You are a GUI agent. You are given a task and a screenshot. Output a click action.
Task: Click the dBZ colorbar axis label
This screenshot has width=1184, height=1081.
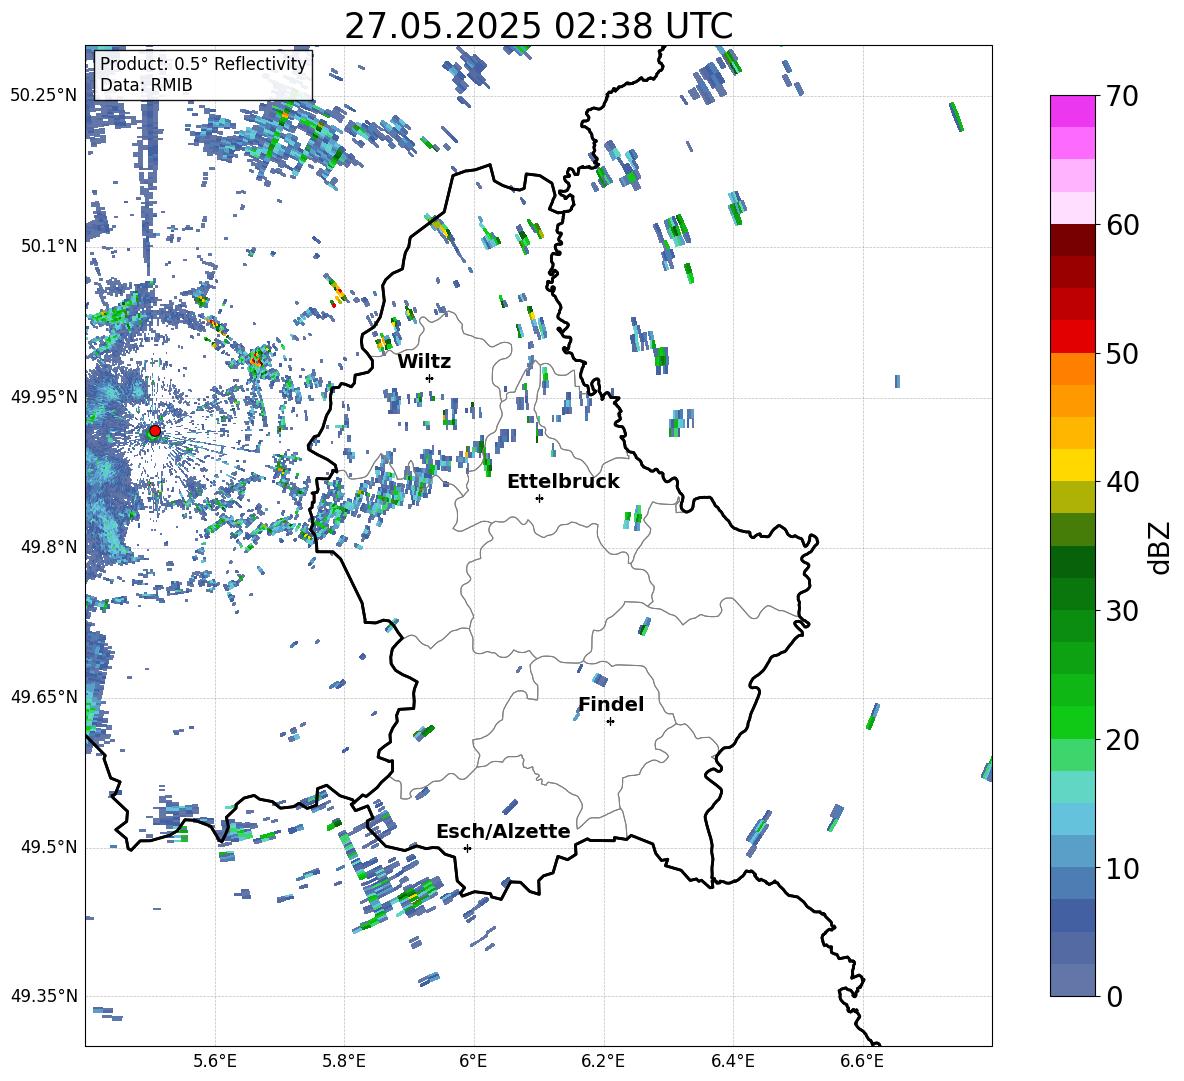(x=1160, y=547)
